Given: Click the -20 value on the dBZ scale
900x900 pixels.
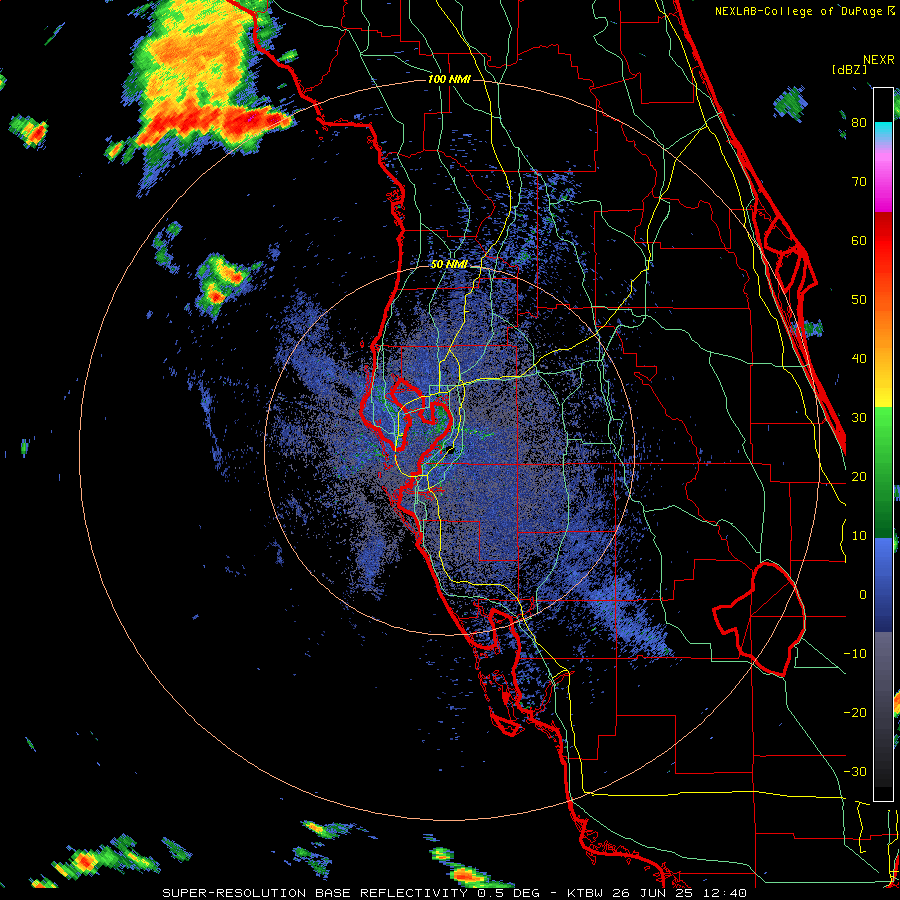Looking at the screenshot, I should pos(855,713).
